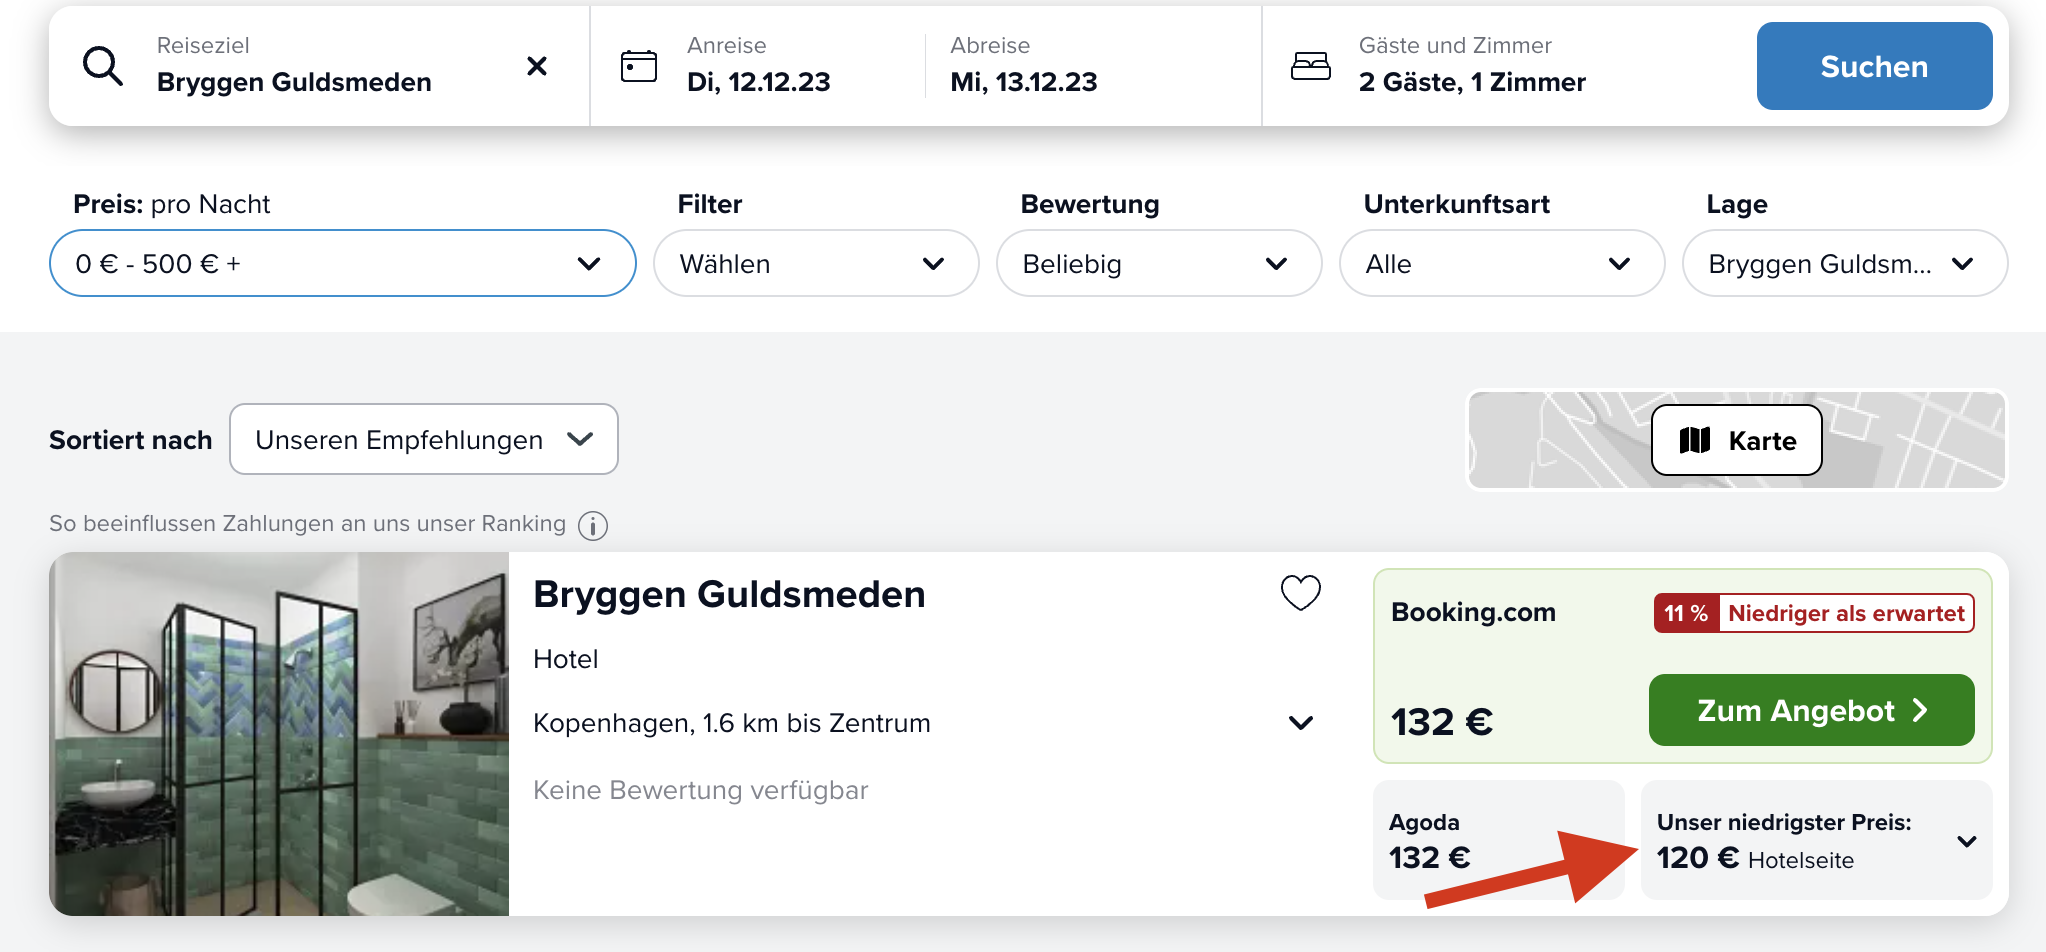Screen dimensions: 2046x952
Task: Open the Anreise calendar icon
Action: click(639, 66)
